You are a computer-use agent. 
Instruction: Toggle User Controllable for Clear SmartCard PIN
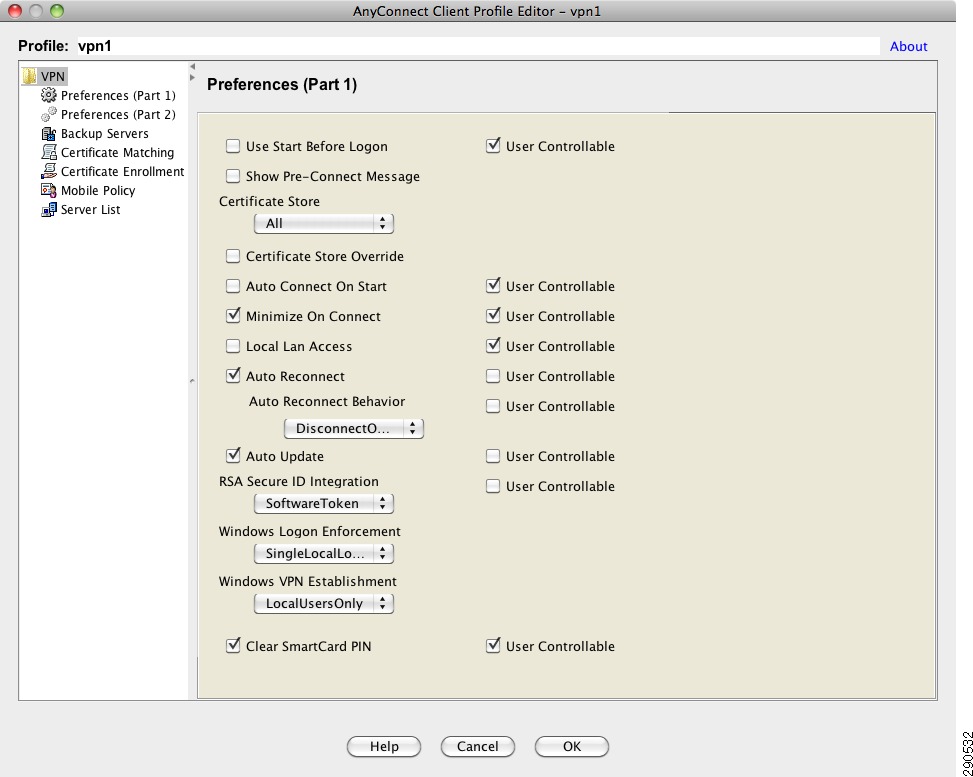tap(493, 646)
